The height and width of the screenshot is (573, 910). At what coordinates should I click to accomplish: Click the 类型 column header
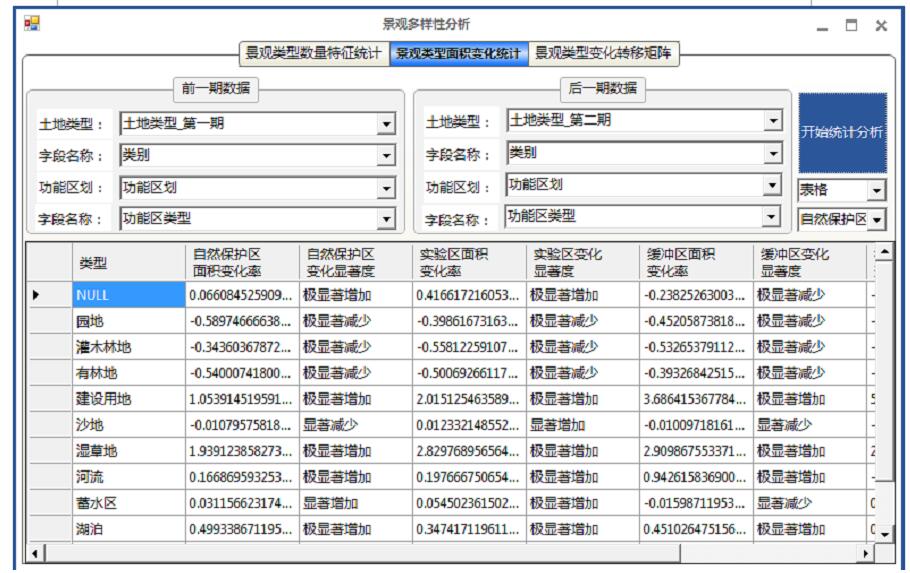(128, 263)
